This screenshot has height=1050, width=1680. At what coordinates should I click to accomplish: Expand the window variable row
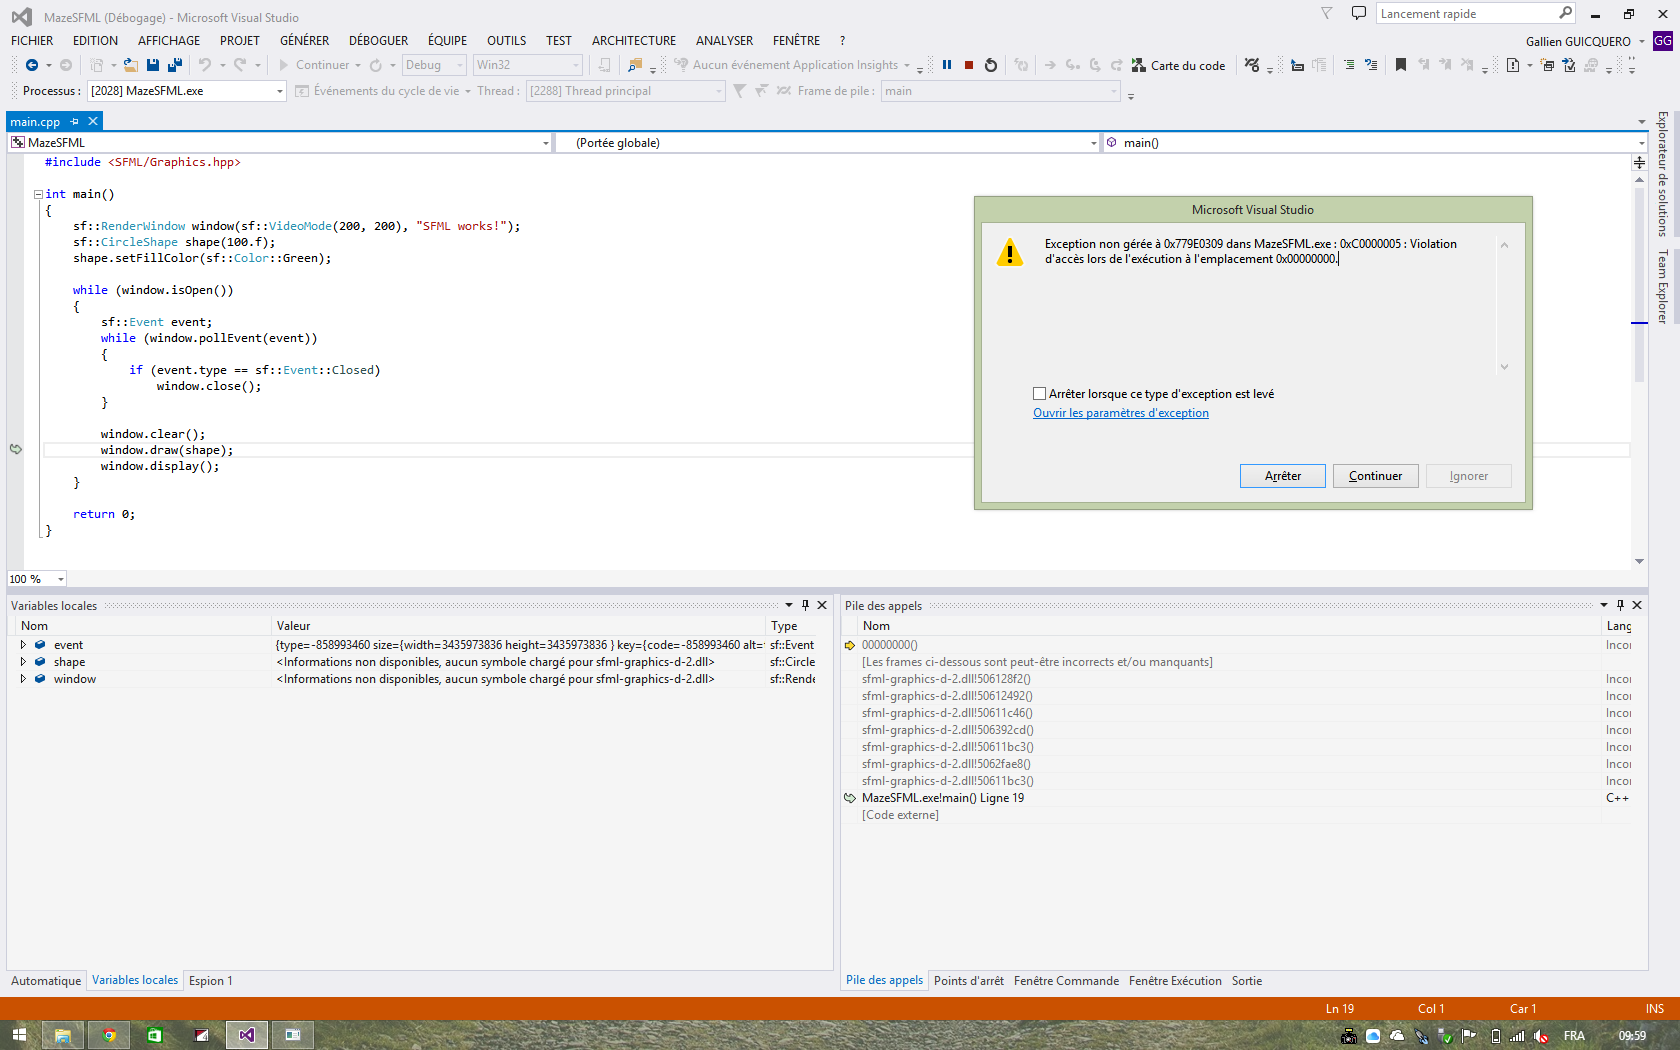[x=23, y=678]
